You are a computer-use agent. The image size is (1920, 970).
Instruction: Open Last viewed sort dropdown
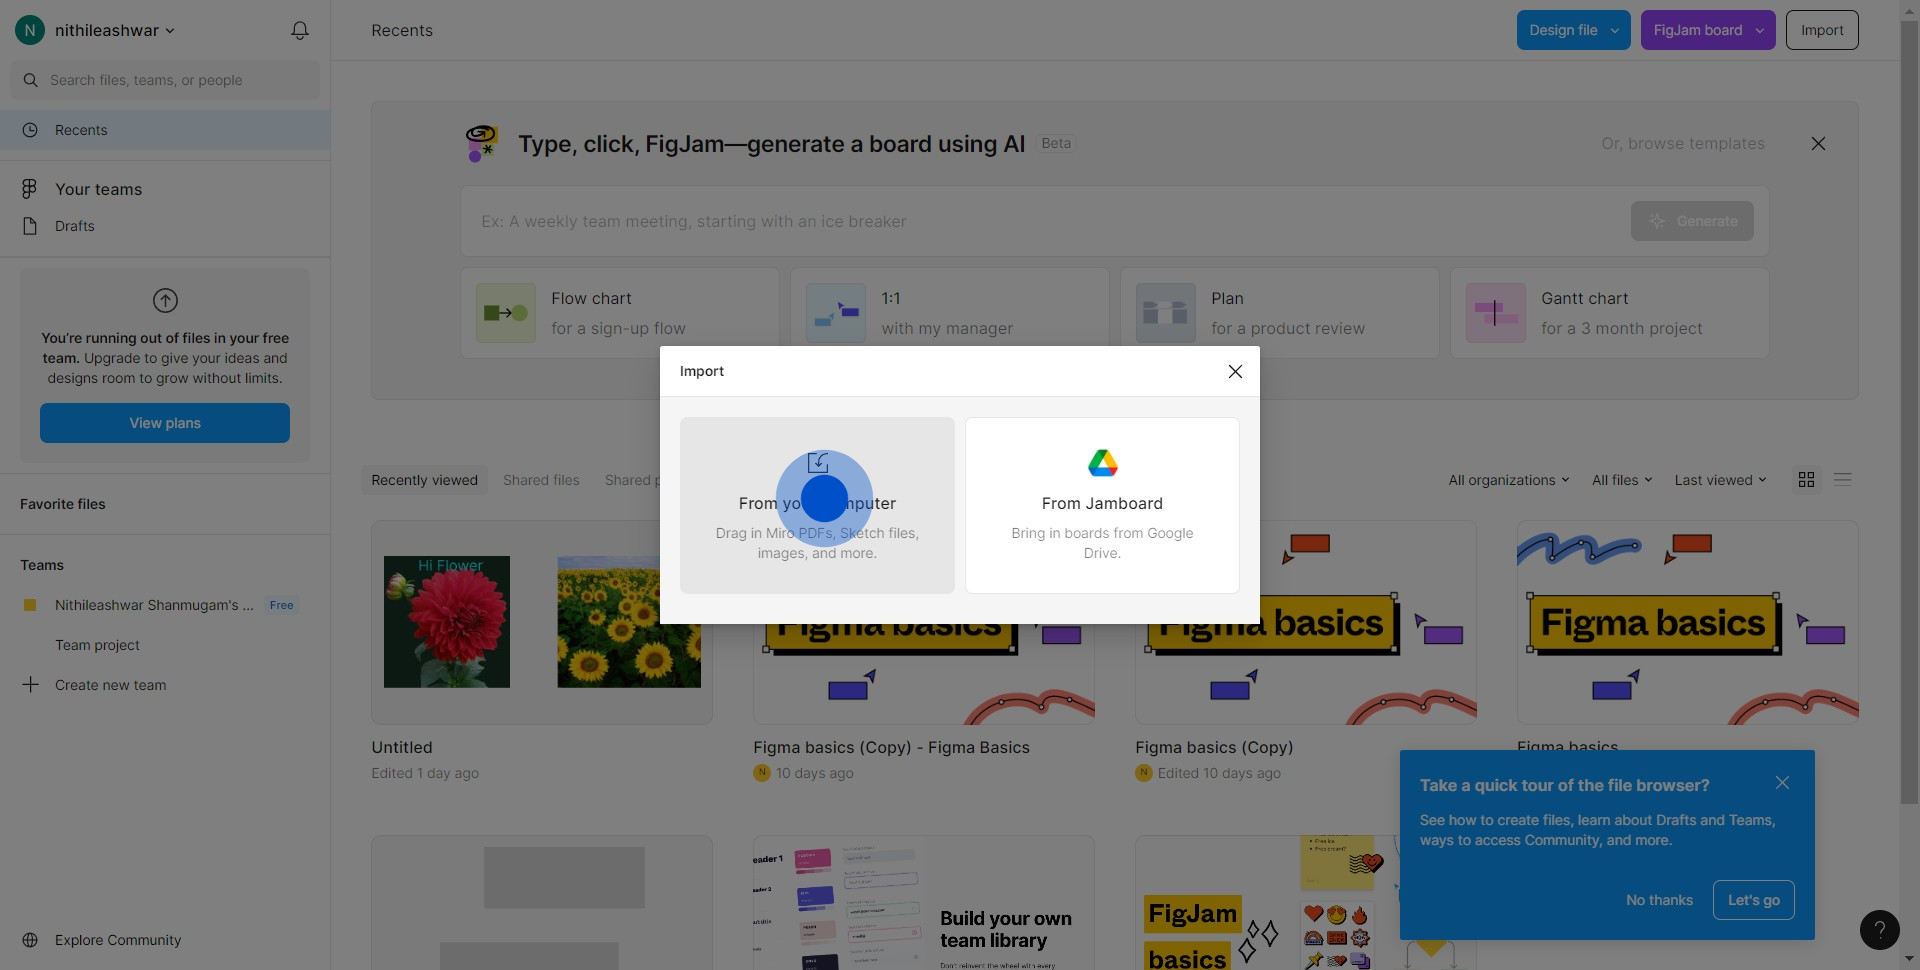[1720, 480]
